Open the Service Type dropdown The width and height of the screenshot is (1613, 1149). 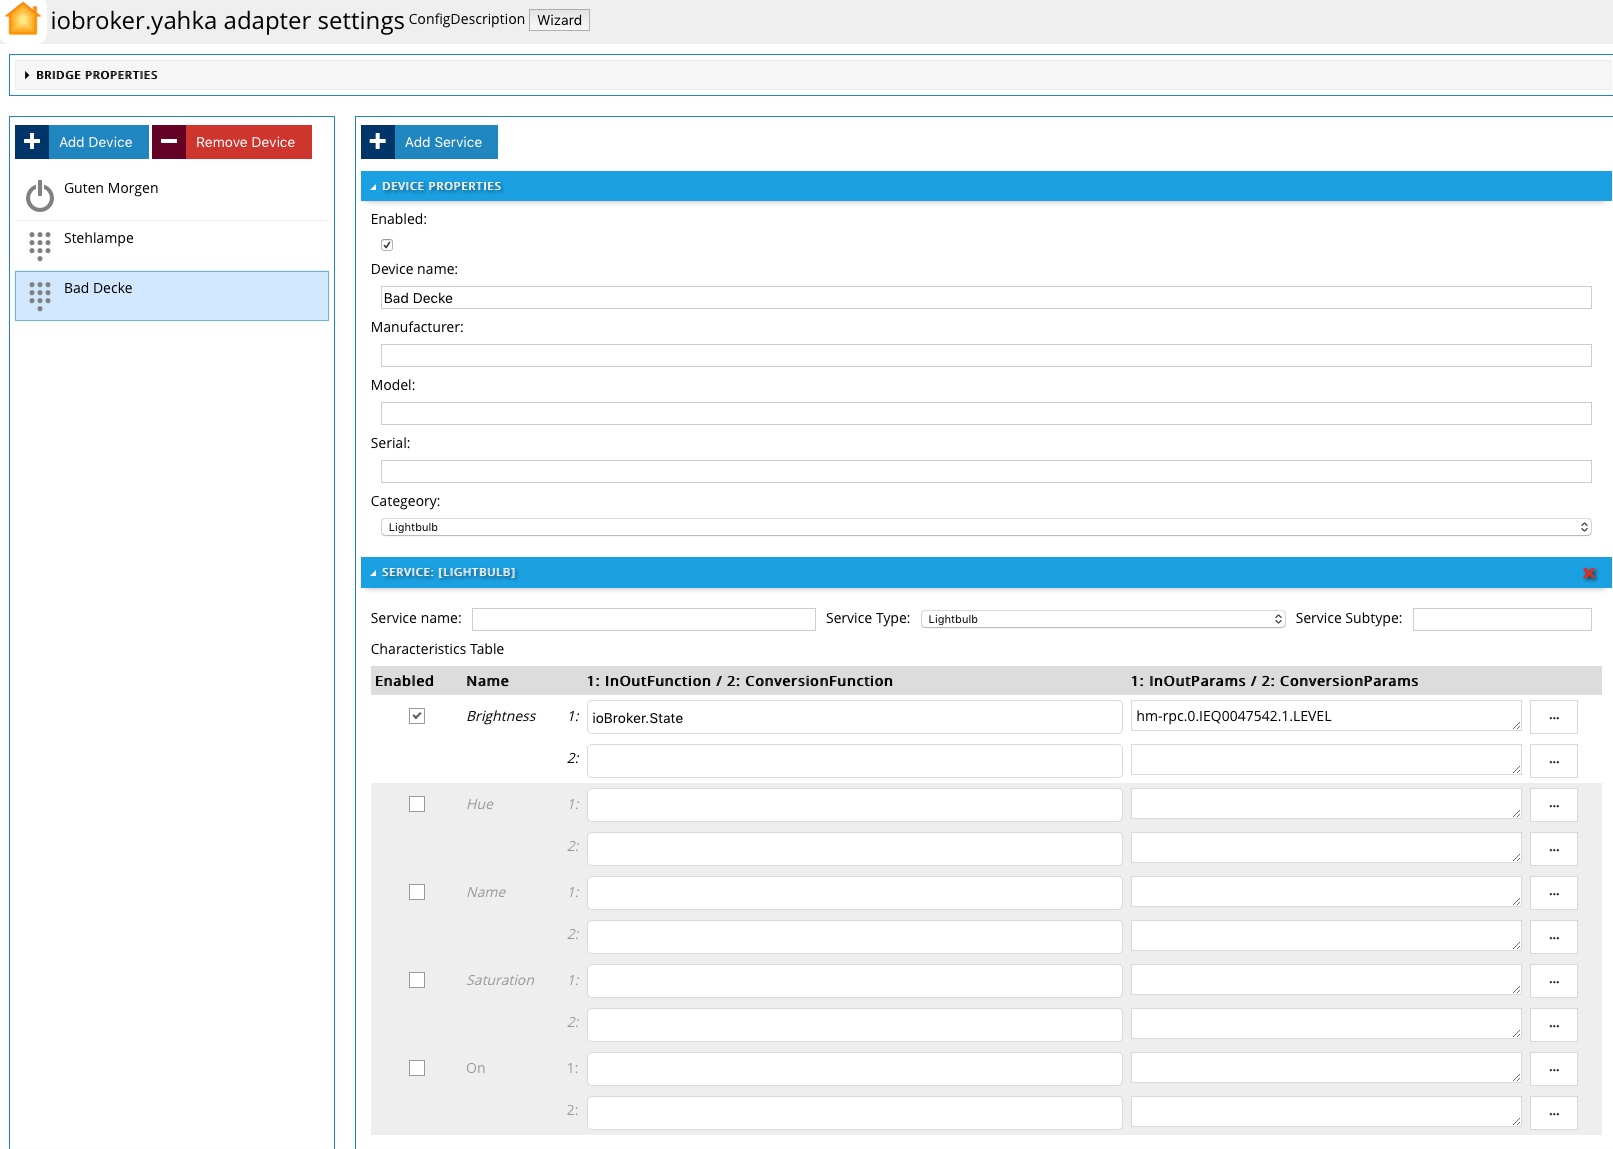[1102, 619]
